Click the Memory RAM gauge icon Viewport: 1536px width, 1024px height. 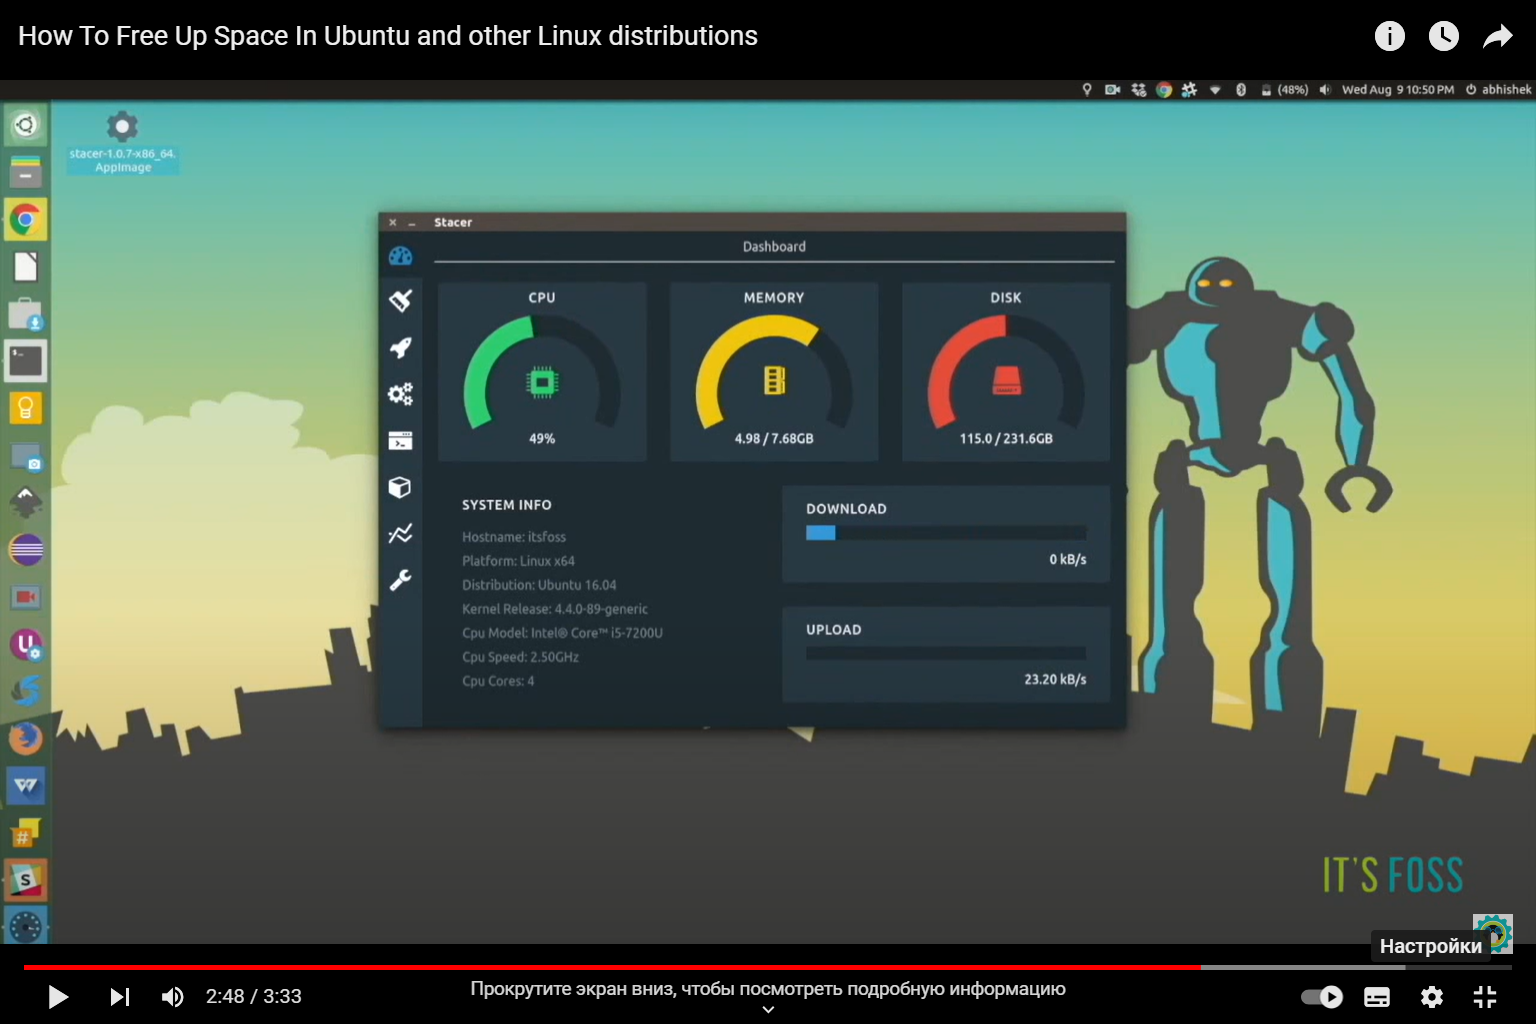point(774,381)
